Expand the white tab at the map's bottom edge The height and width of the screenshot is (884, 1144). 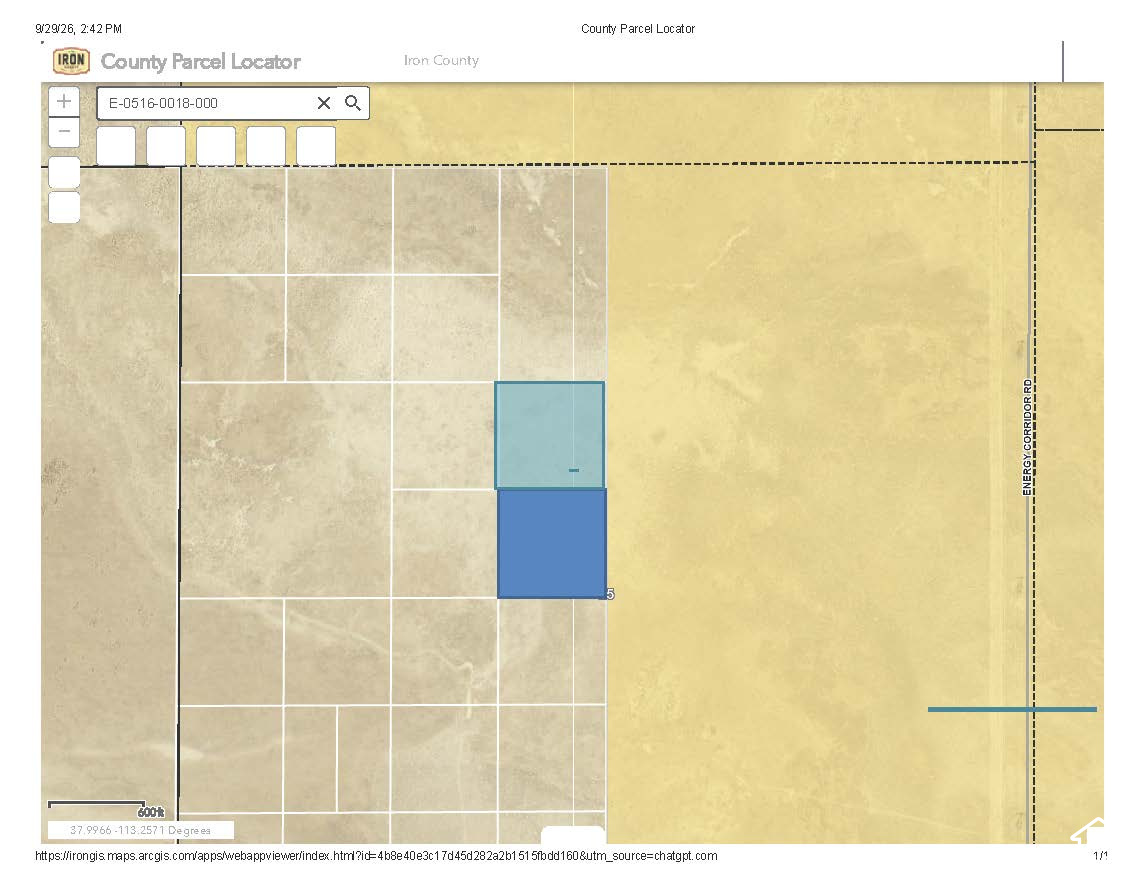573,835
